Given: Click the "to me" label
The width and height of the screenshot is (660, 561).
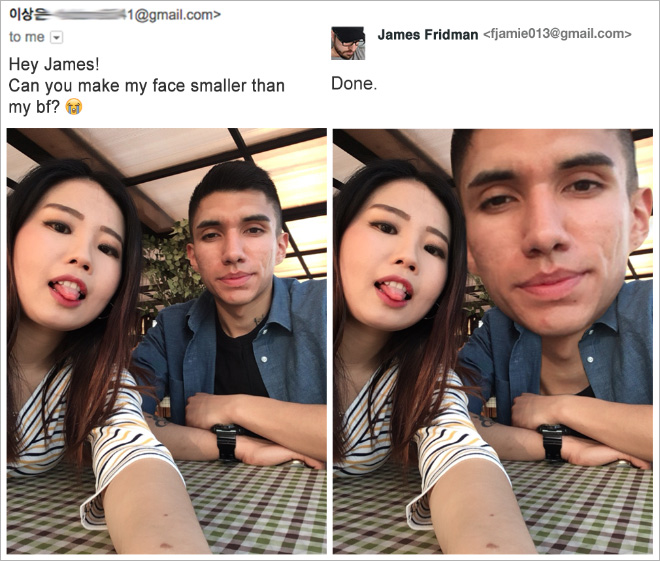Looking at the screenshot, I should pos(27,37).
